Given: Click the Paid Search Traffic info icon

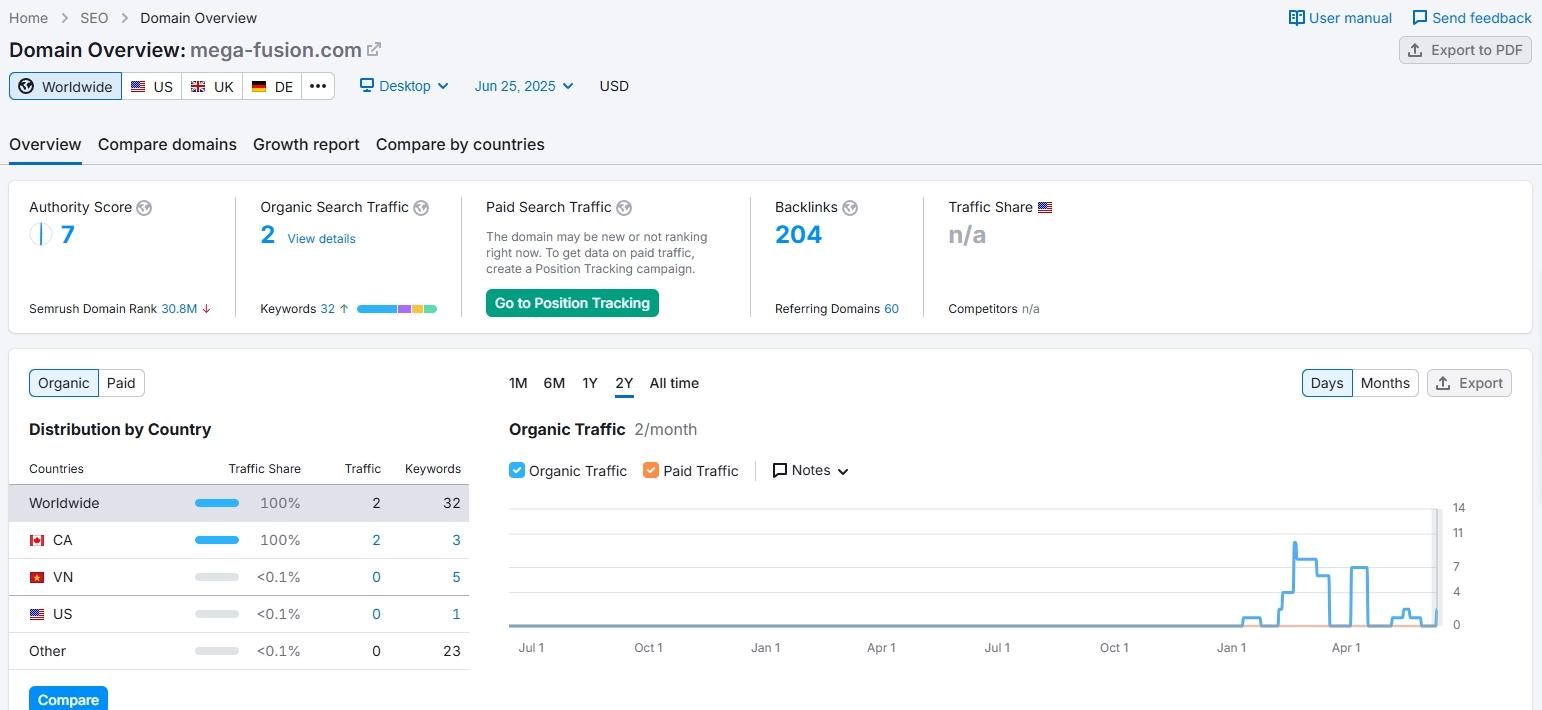Looking at the screenshot, I should tap(624, 208).
